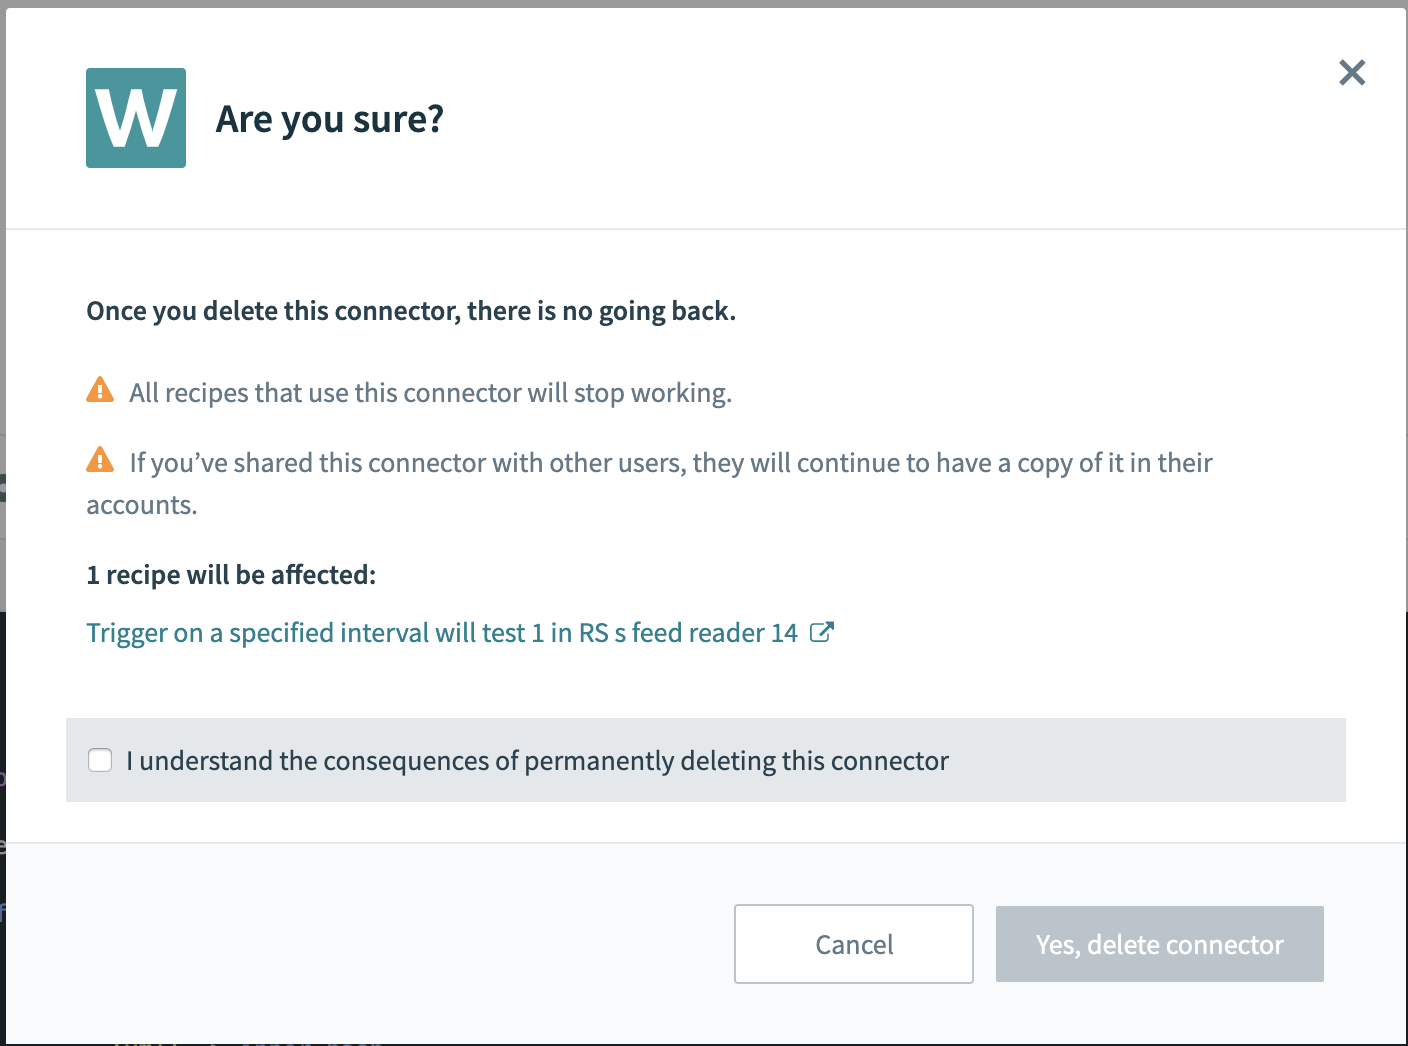Click the warning icon near 'All recipes' text
This screenshot has height=1046, width=1408.
[x=100, y=390]
